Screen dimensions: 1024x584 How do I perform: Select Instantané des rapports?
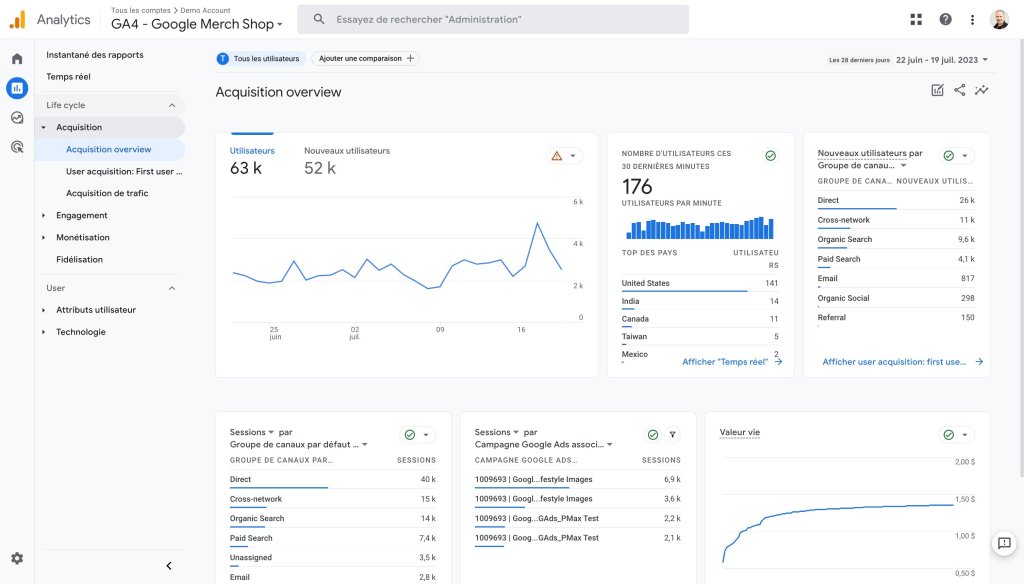[x=95, y=55]
